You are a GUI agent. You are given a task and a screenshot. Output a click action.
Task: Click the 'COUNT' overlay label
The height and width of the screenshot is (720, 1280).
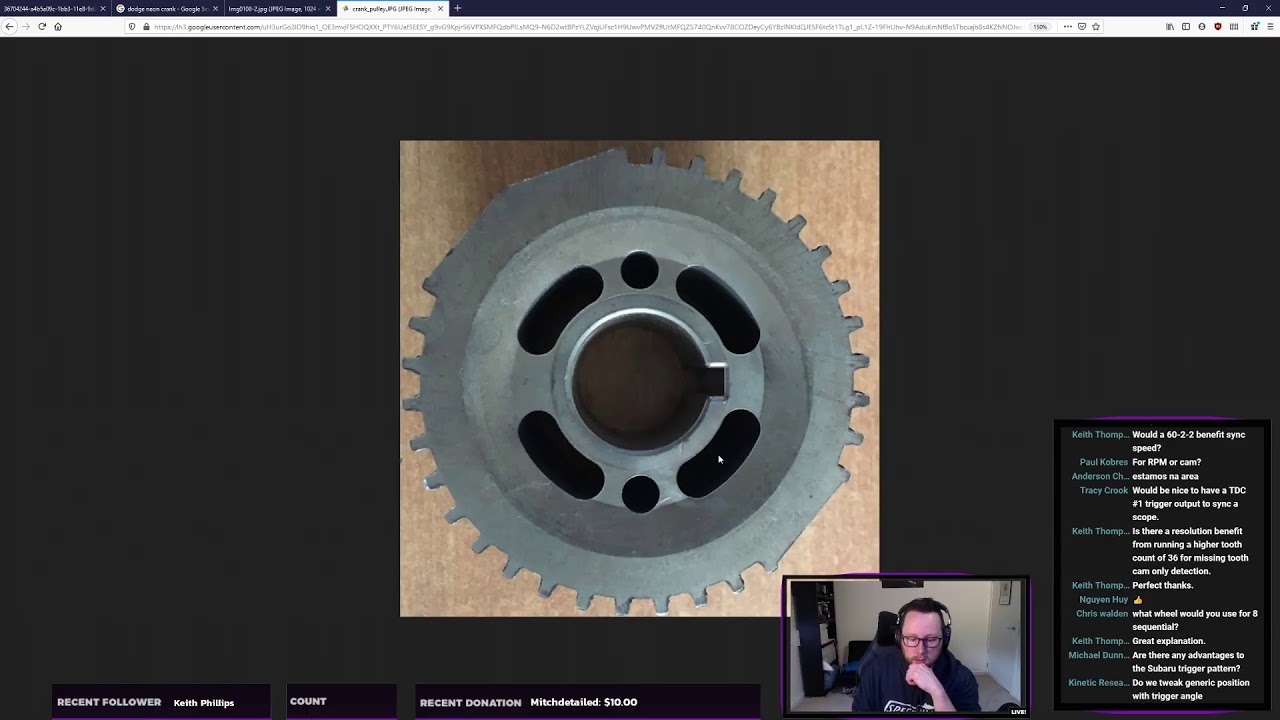pyautogui.click(x=308, y=701)
